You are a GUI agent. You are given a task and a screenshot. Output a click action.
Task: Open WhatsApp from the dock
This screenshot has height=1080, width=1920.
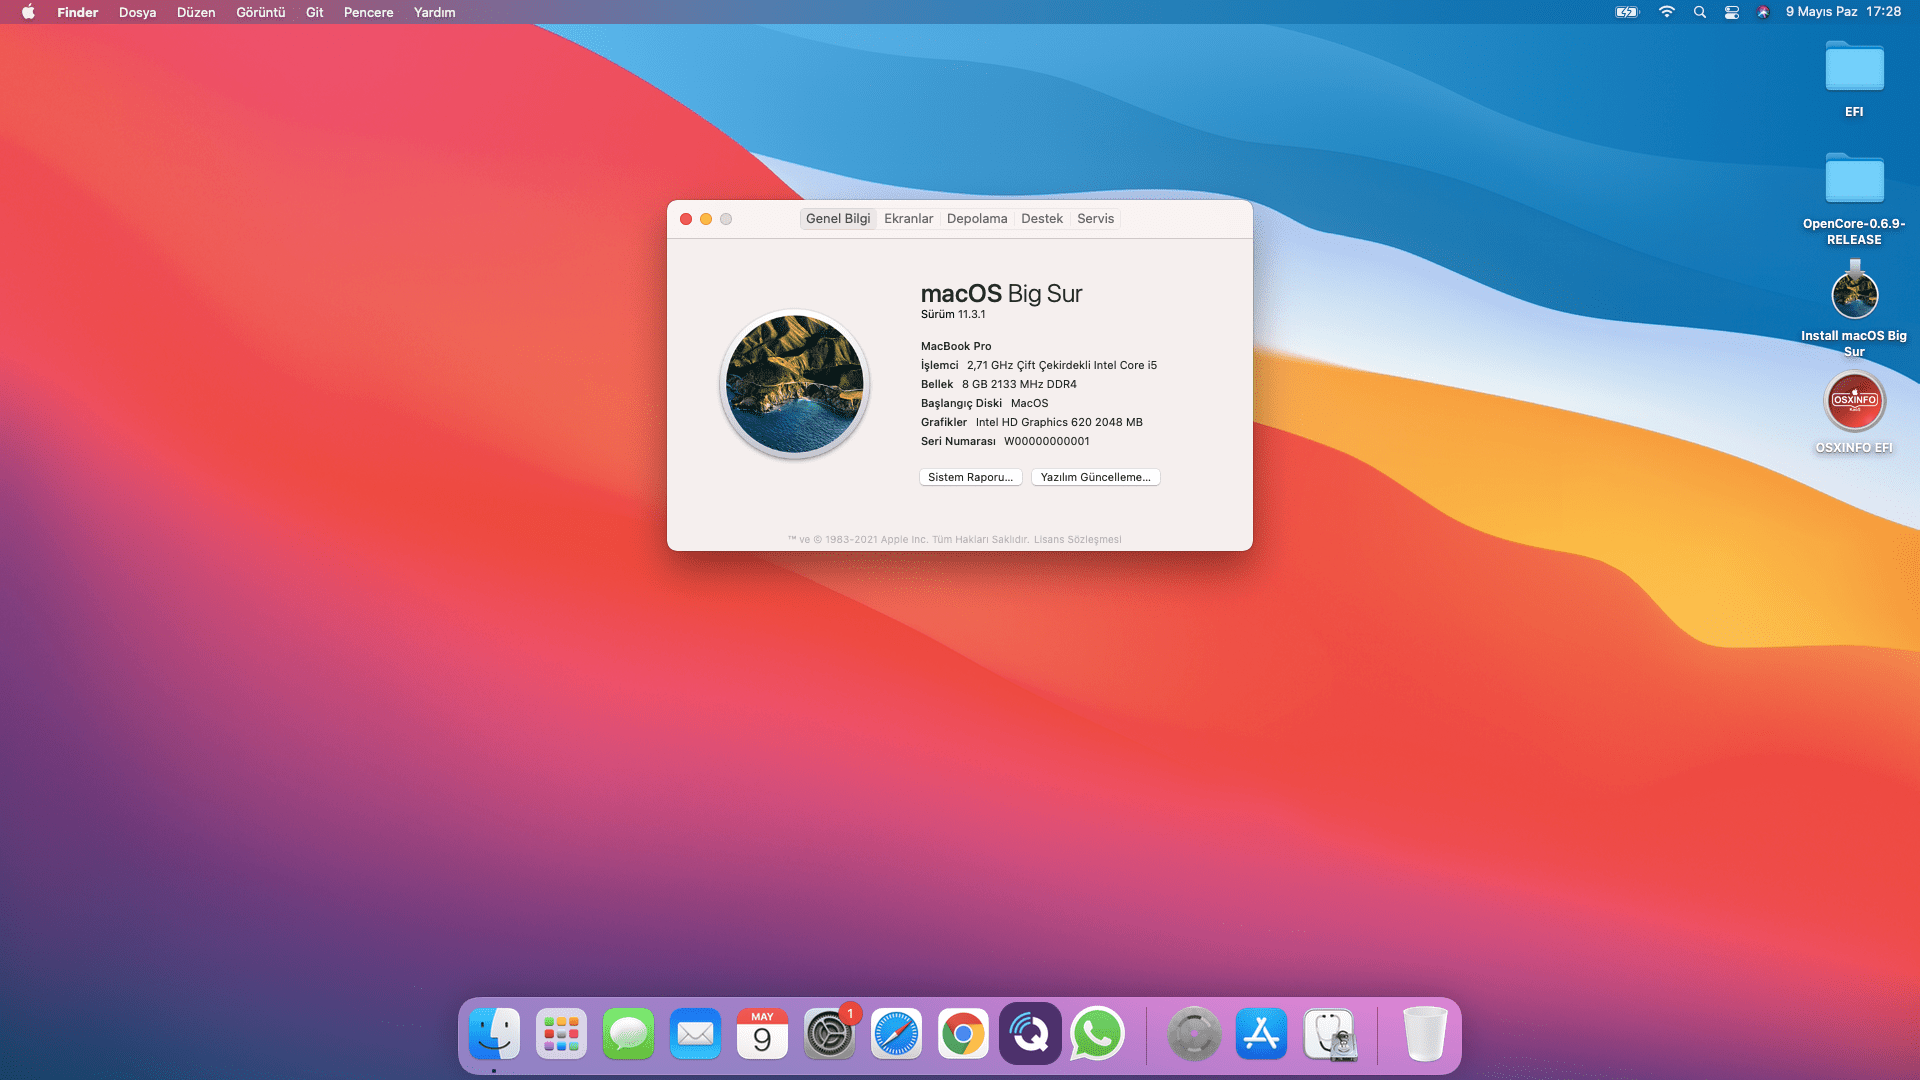pyautogui.click(x=1097, y=1034)
